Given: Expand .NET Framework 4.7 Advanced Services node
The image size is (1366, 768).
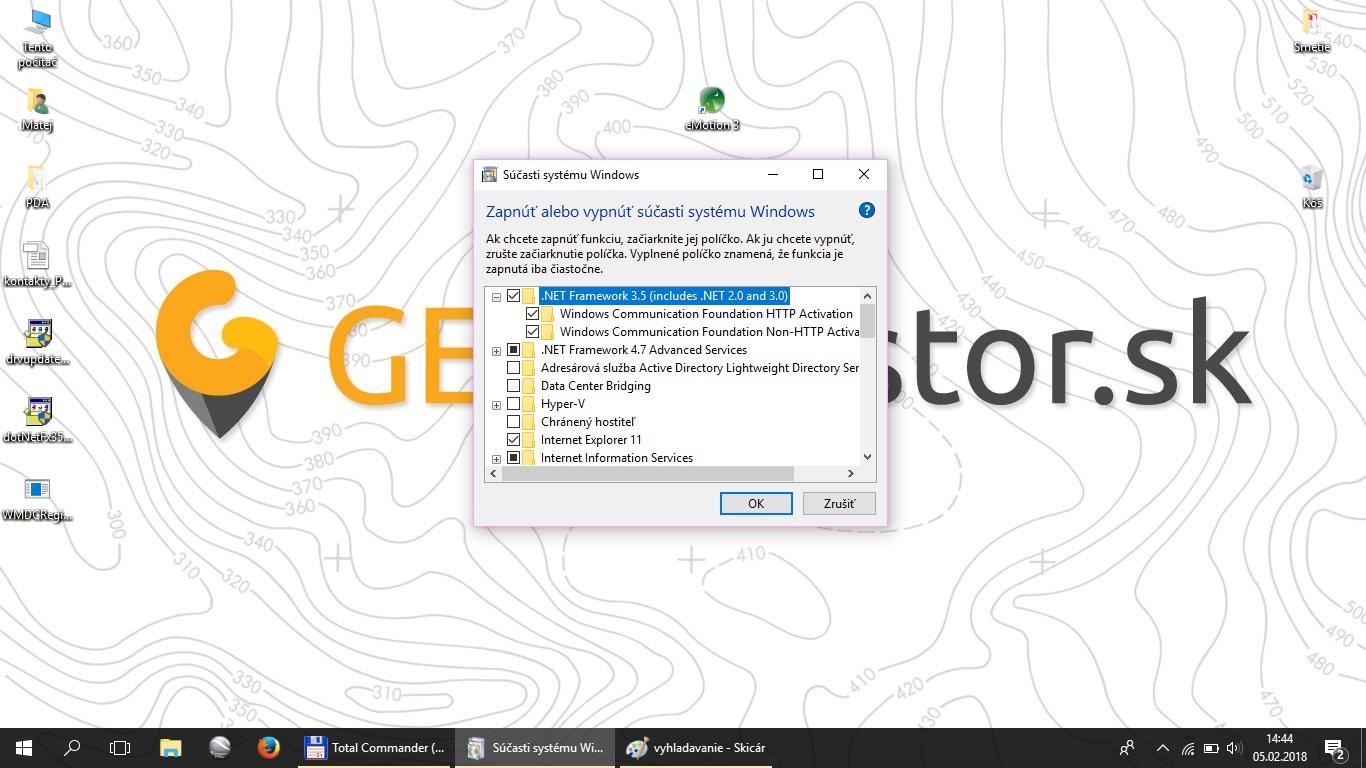Looking at the screenshot, I should click(x=496, y=351).
